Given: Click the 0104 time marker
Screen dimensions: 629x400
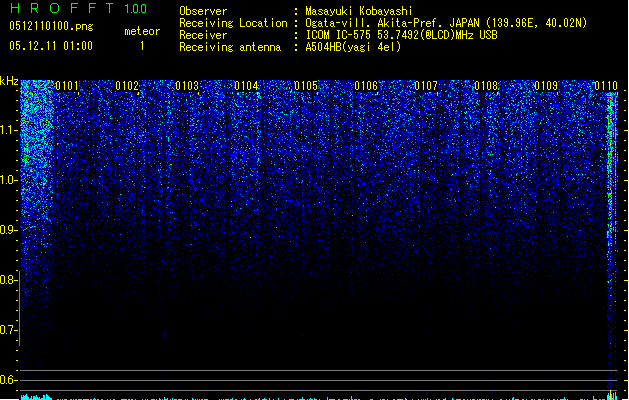Looking at the screenshot, I should coord(246,86).
